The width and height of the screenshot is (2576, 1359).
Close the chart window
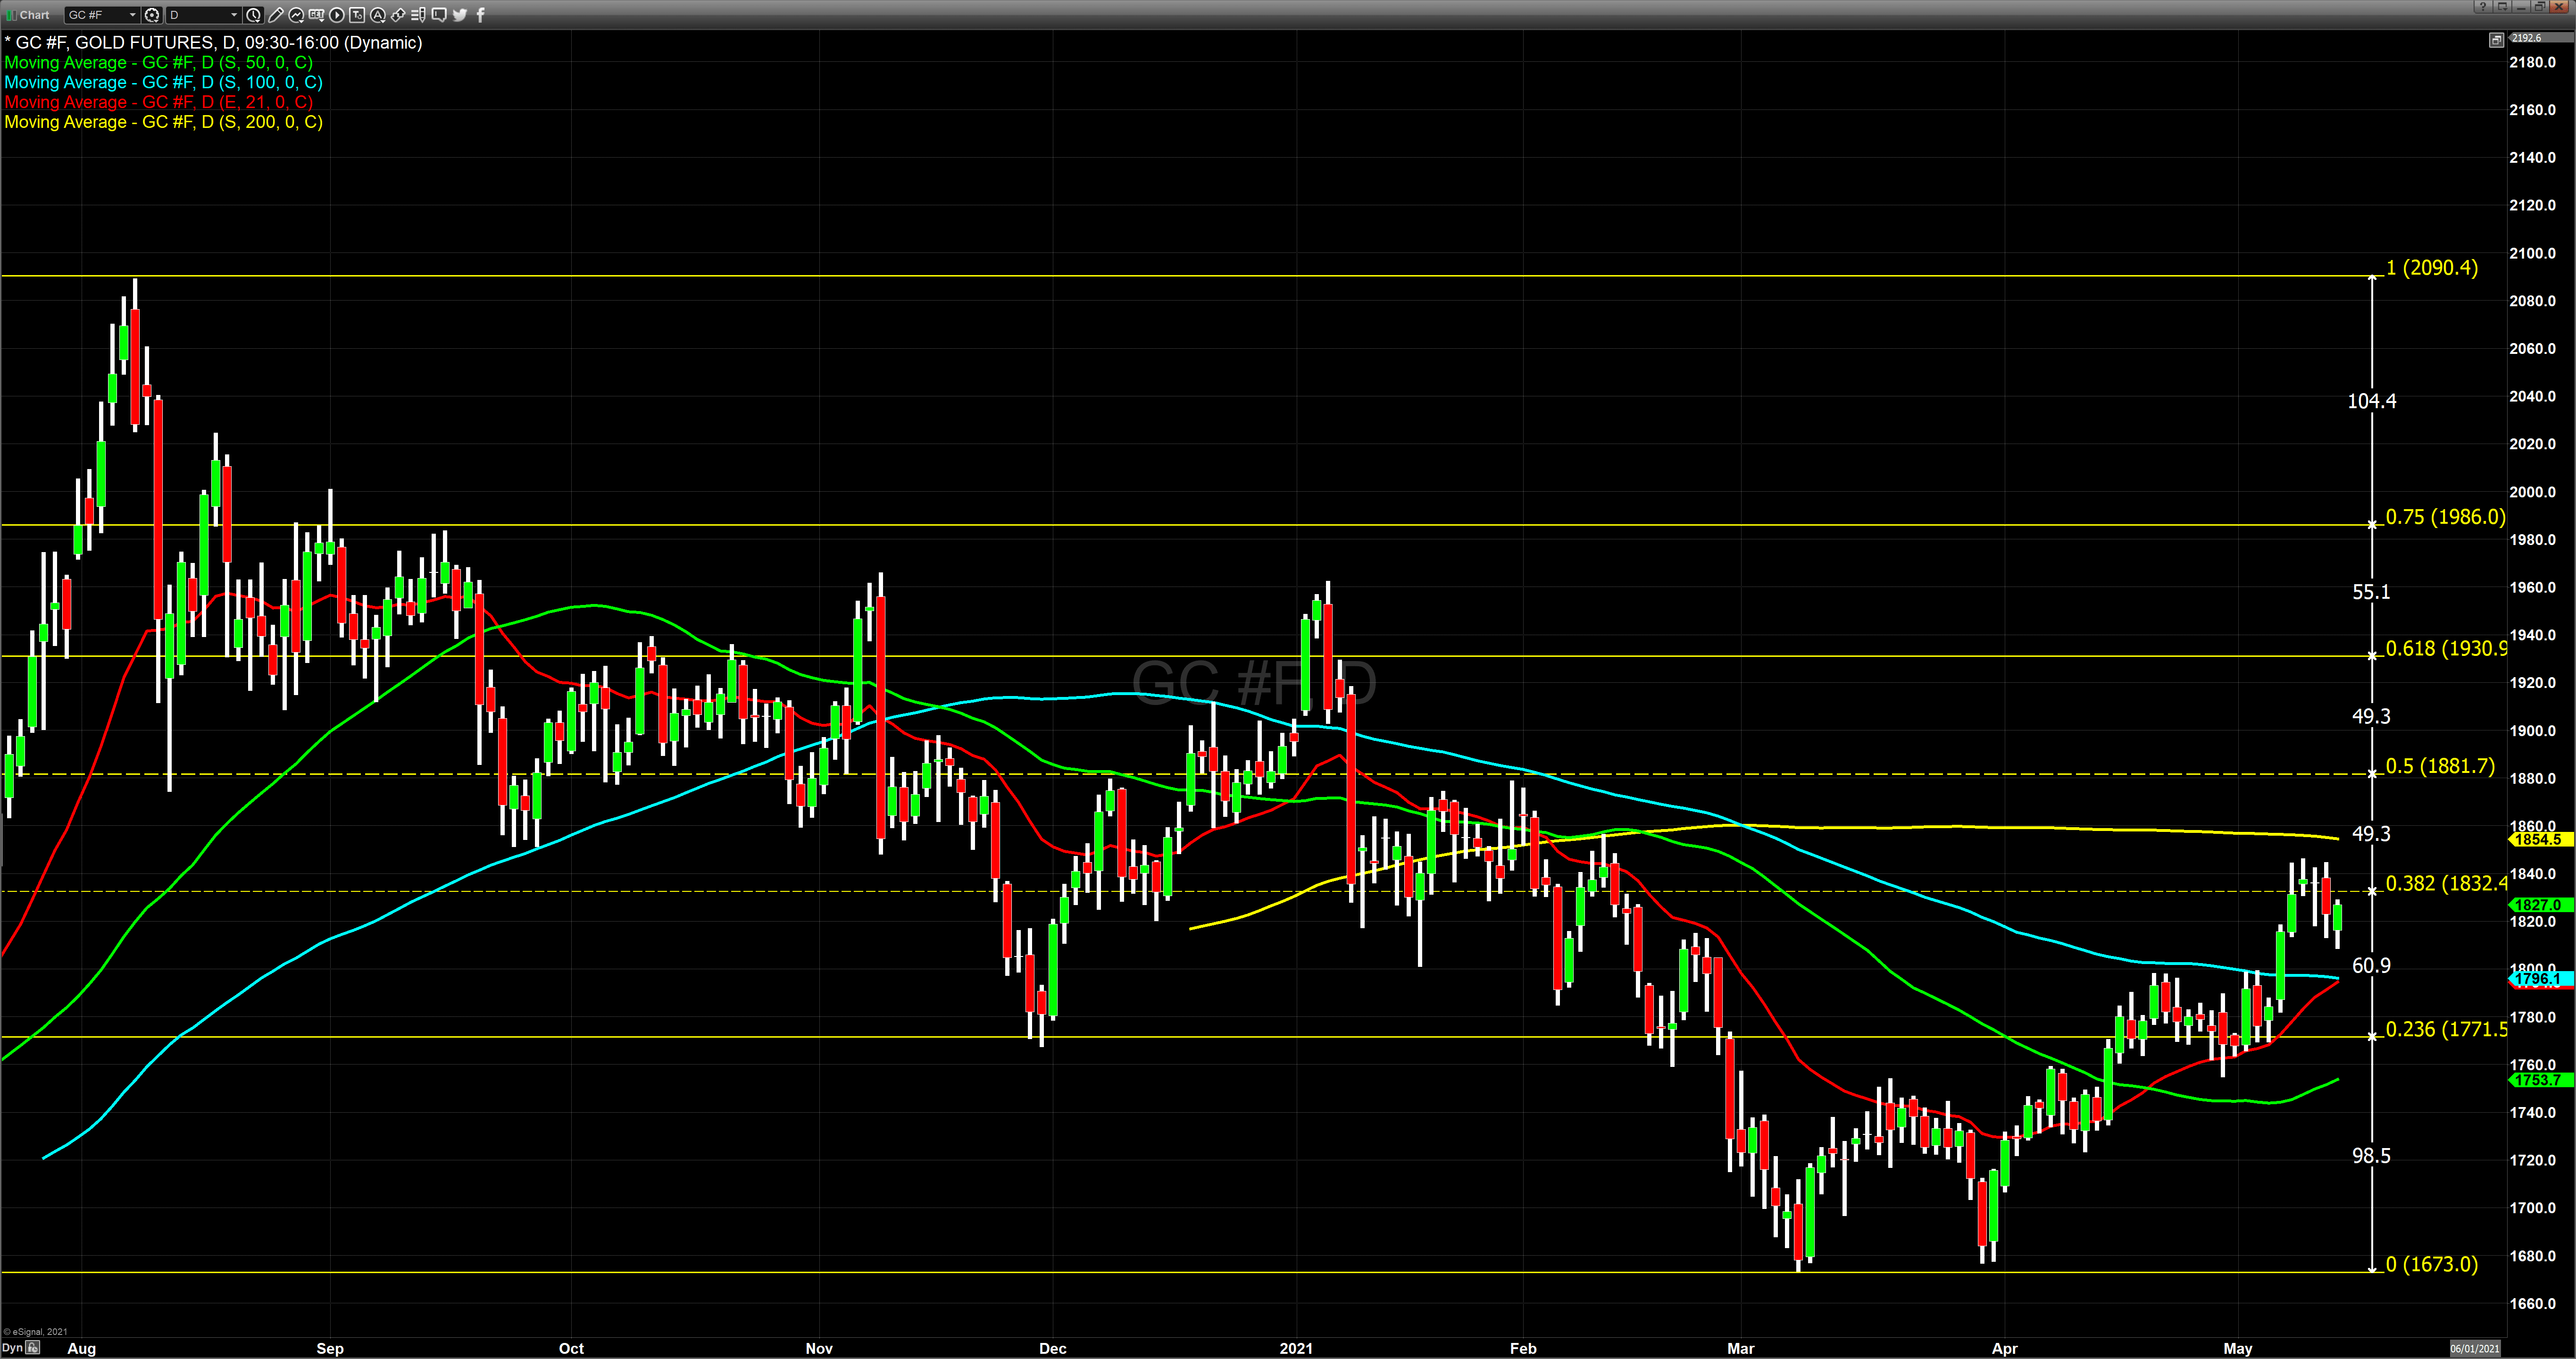point(2560,7)
